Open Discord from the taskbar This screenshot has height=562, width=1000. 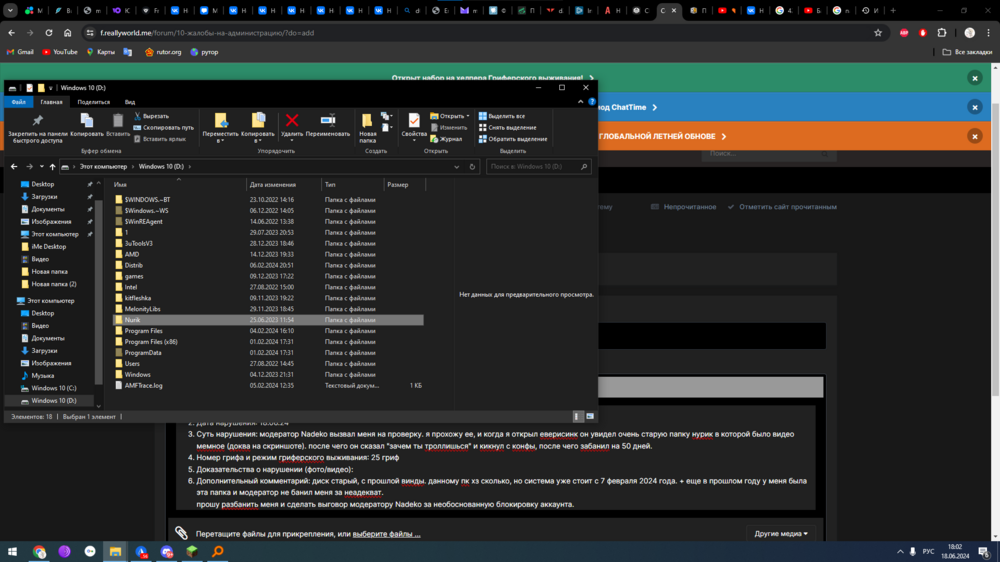pyautogui.click(x=166, y=552)
